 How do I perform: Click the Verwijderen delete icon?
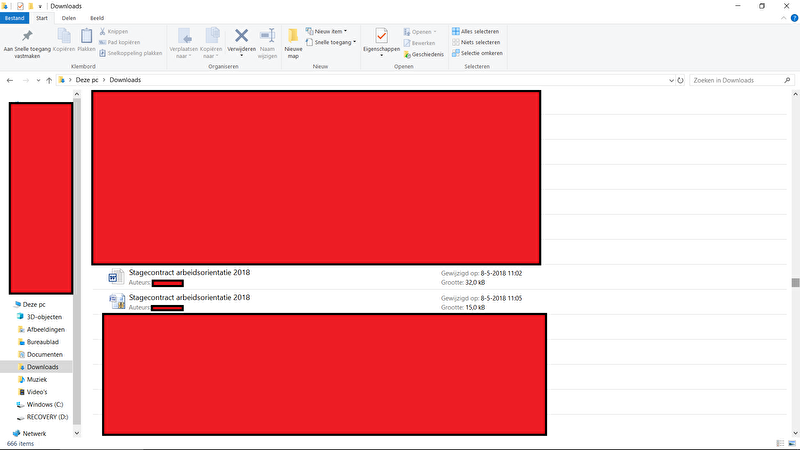241,37
